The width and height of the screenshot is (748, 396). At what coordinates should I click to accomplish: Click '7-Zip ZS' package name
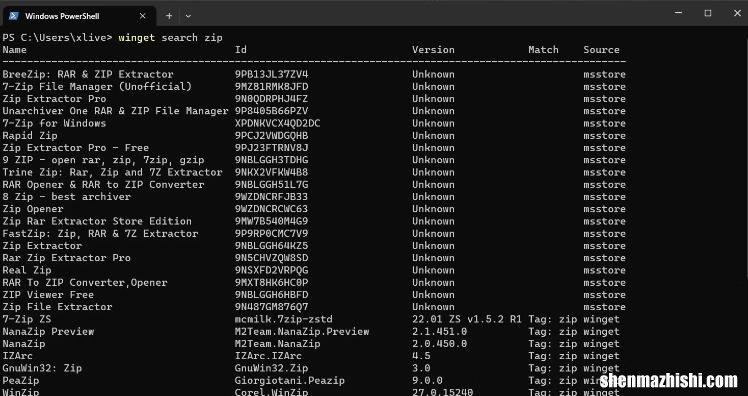point(27,319)
